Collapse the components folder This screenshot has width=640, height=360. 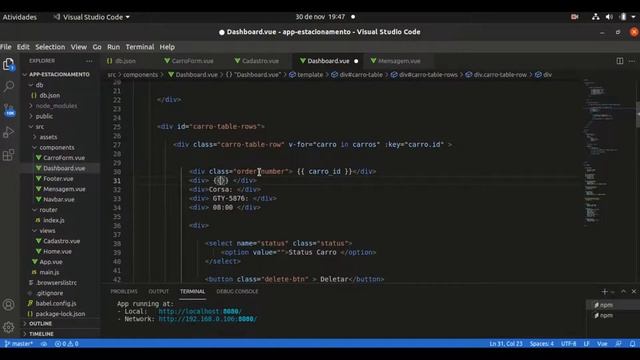[57, 147]
